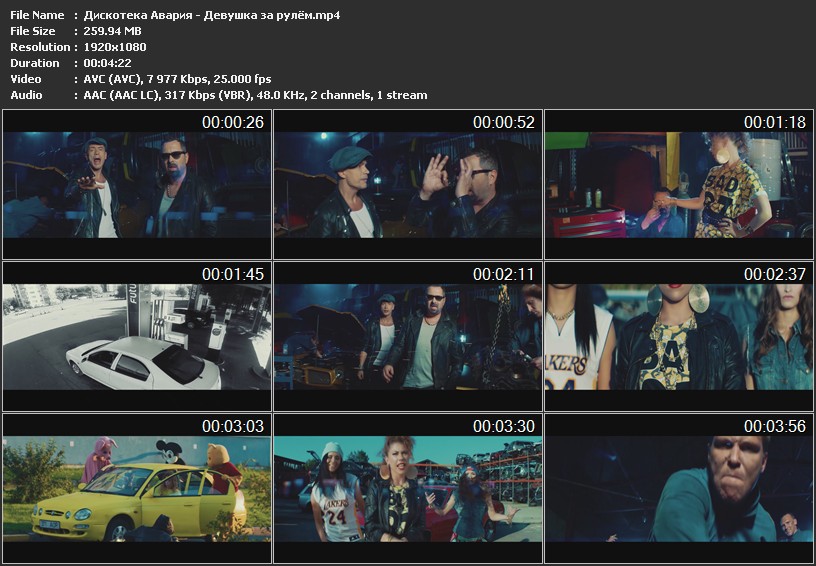
Task: Click the 00:00:26 timestamp label
Action: click(x=232, y=122)
